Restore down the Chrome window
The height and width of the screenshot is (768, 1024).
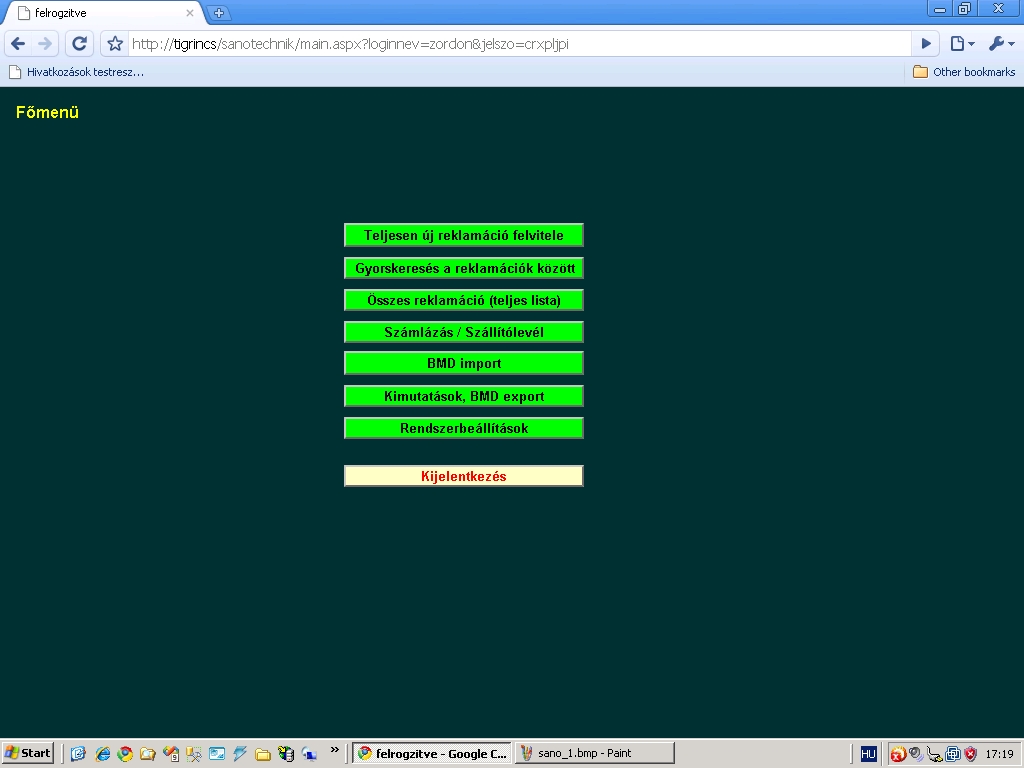point(965,9)
